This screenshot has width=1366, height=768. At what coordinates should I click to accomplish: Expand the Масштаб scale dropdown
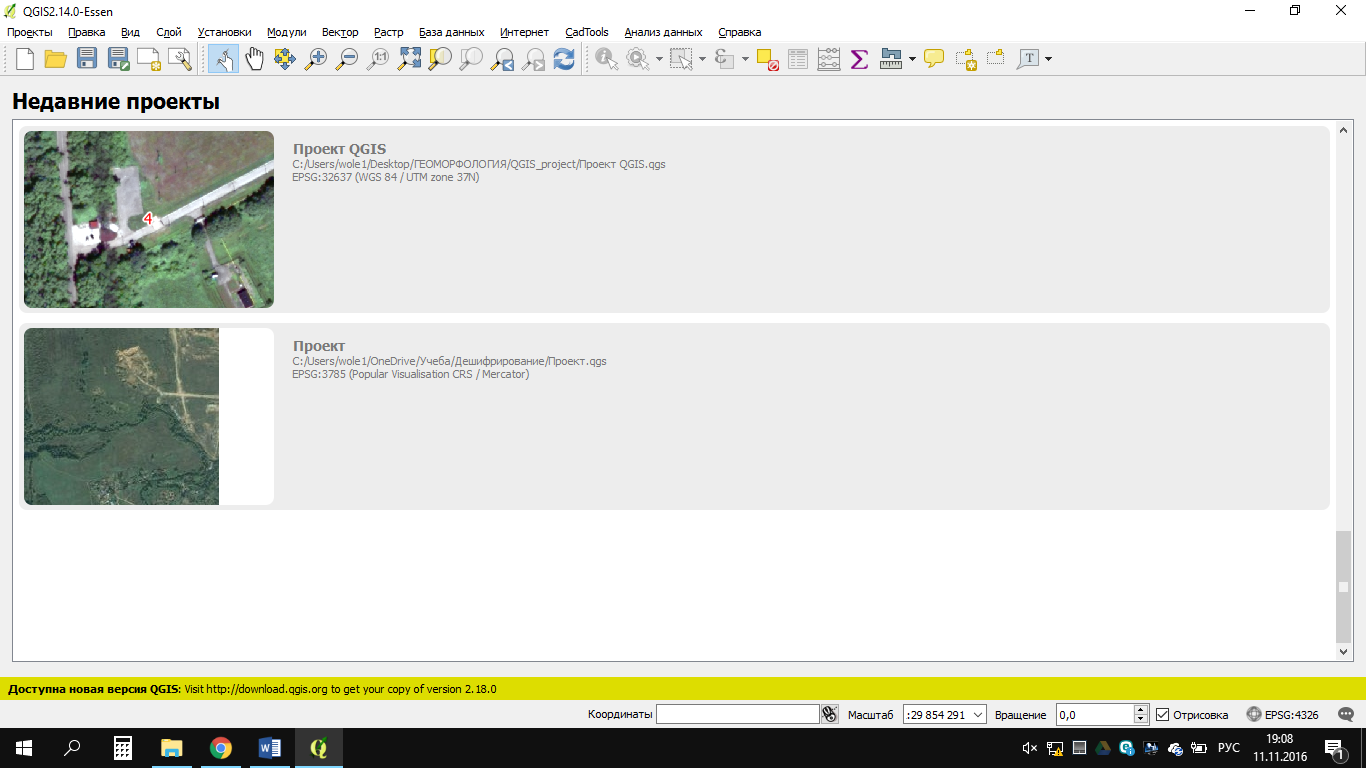977,715
